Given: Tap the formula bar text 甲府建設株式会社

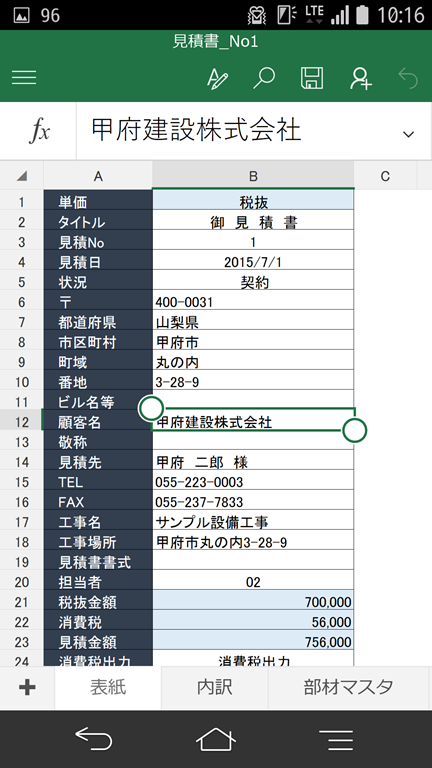Looking at the screenshot, I should point(196,131).
